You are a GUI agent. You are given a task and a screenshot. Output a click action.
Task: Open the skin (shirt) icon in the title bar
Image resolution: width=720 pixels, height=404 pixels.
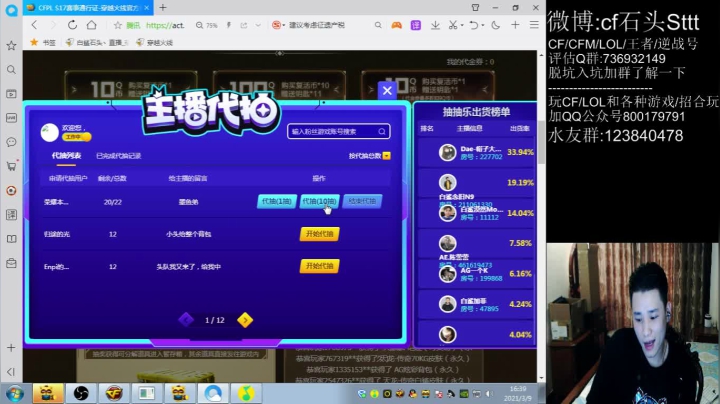pos(475,7)
